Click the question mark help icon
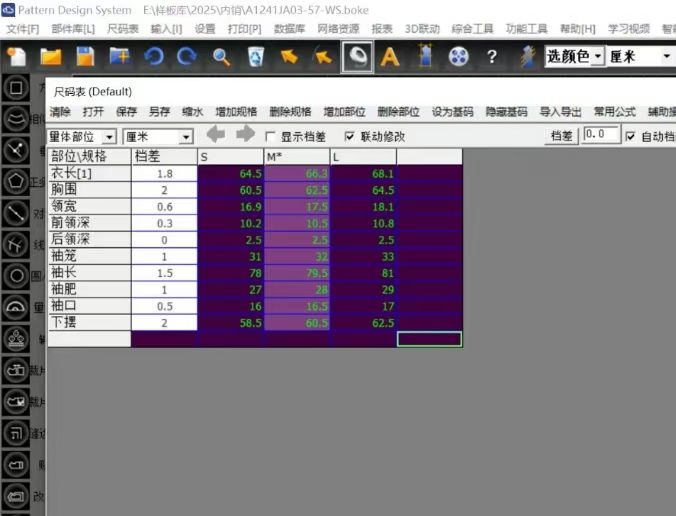The image size is (676, 516). 492,57
